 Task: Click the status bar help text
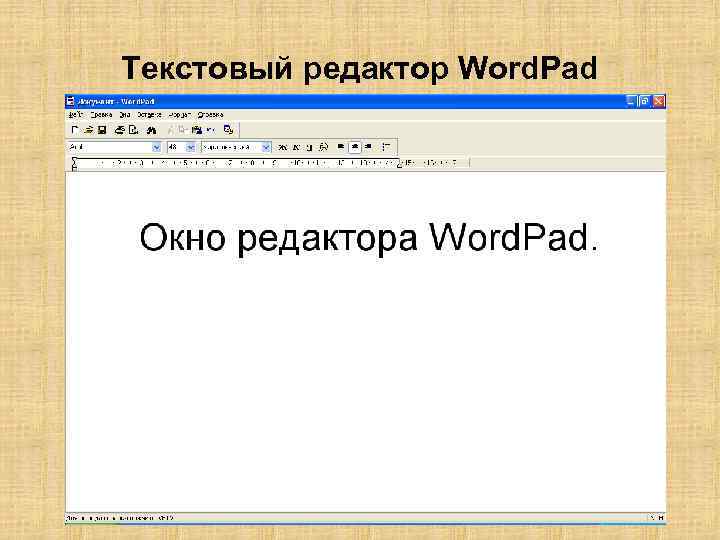tap(120, 518)
